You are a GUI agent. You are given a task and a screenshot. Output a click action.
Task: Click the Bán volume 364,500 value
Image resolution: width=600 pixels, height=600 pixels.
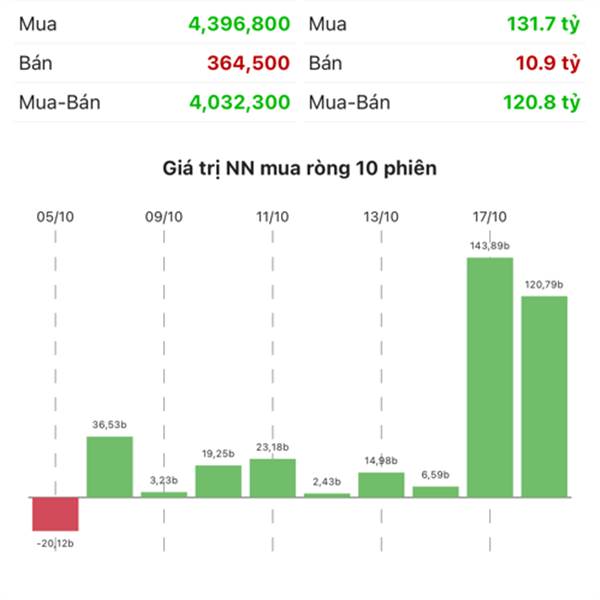(249, 63)
